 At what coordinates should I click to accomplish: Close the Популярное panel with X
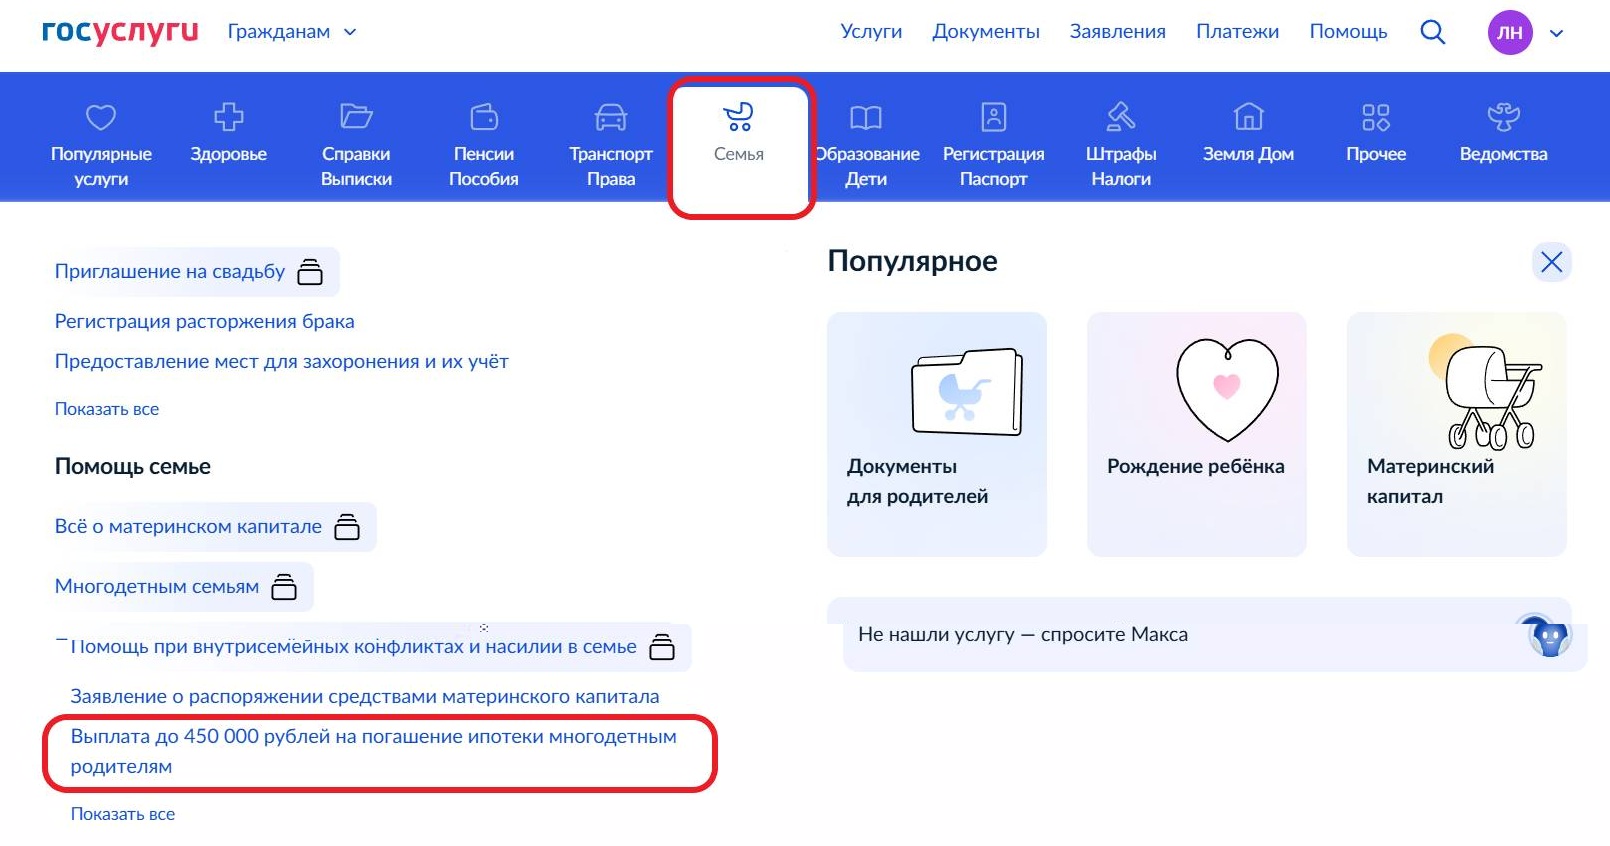click(x=1552, y=262)
